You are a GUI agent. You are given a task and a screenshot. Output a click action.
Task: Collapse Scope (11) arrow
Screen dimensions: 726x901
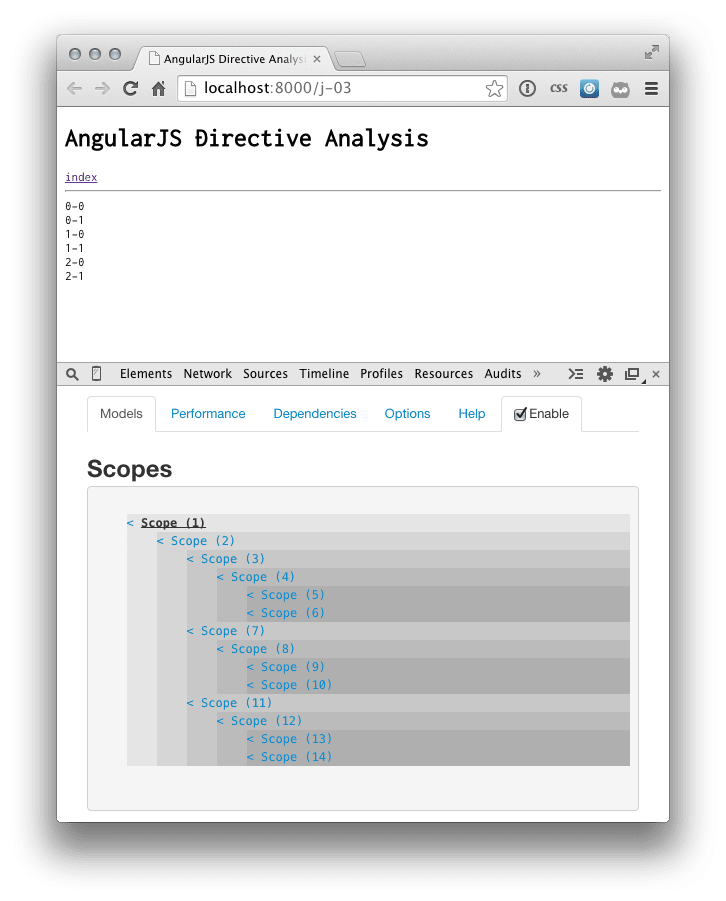190,703
